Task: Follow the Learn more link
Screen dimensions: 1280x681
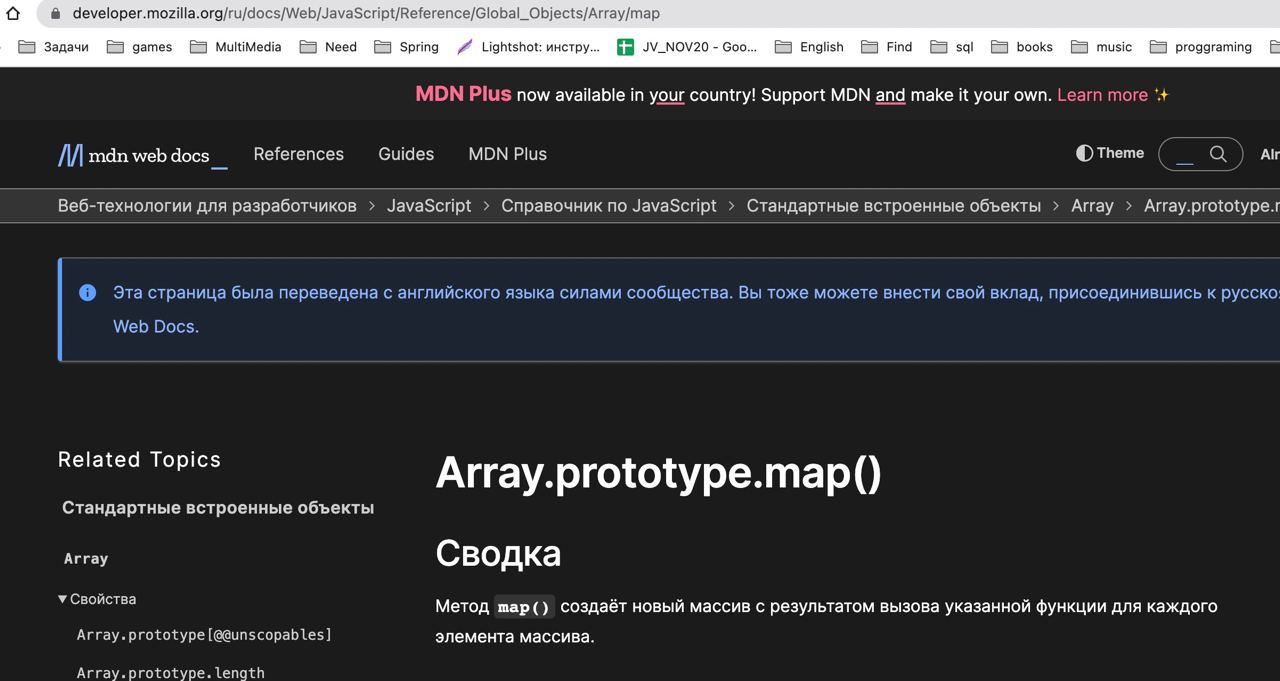Action: [x=1102, y=95]
